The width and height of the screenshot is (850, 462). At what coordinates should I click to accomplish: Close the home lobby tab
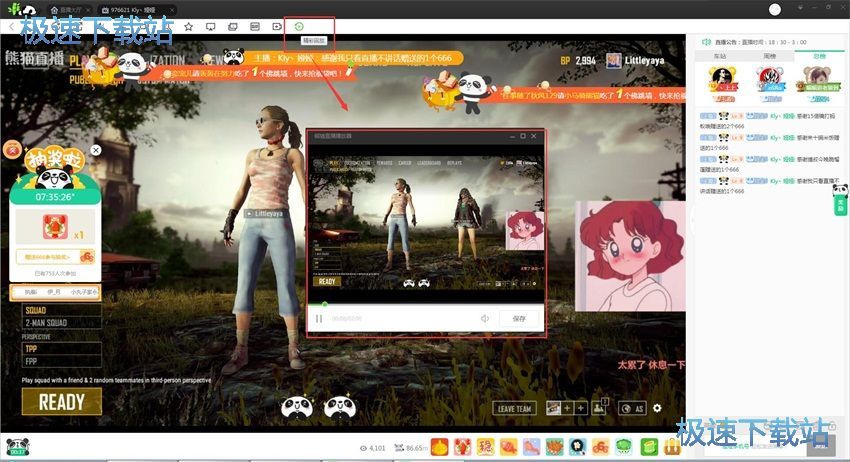(x=88, y=10)
